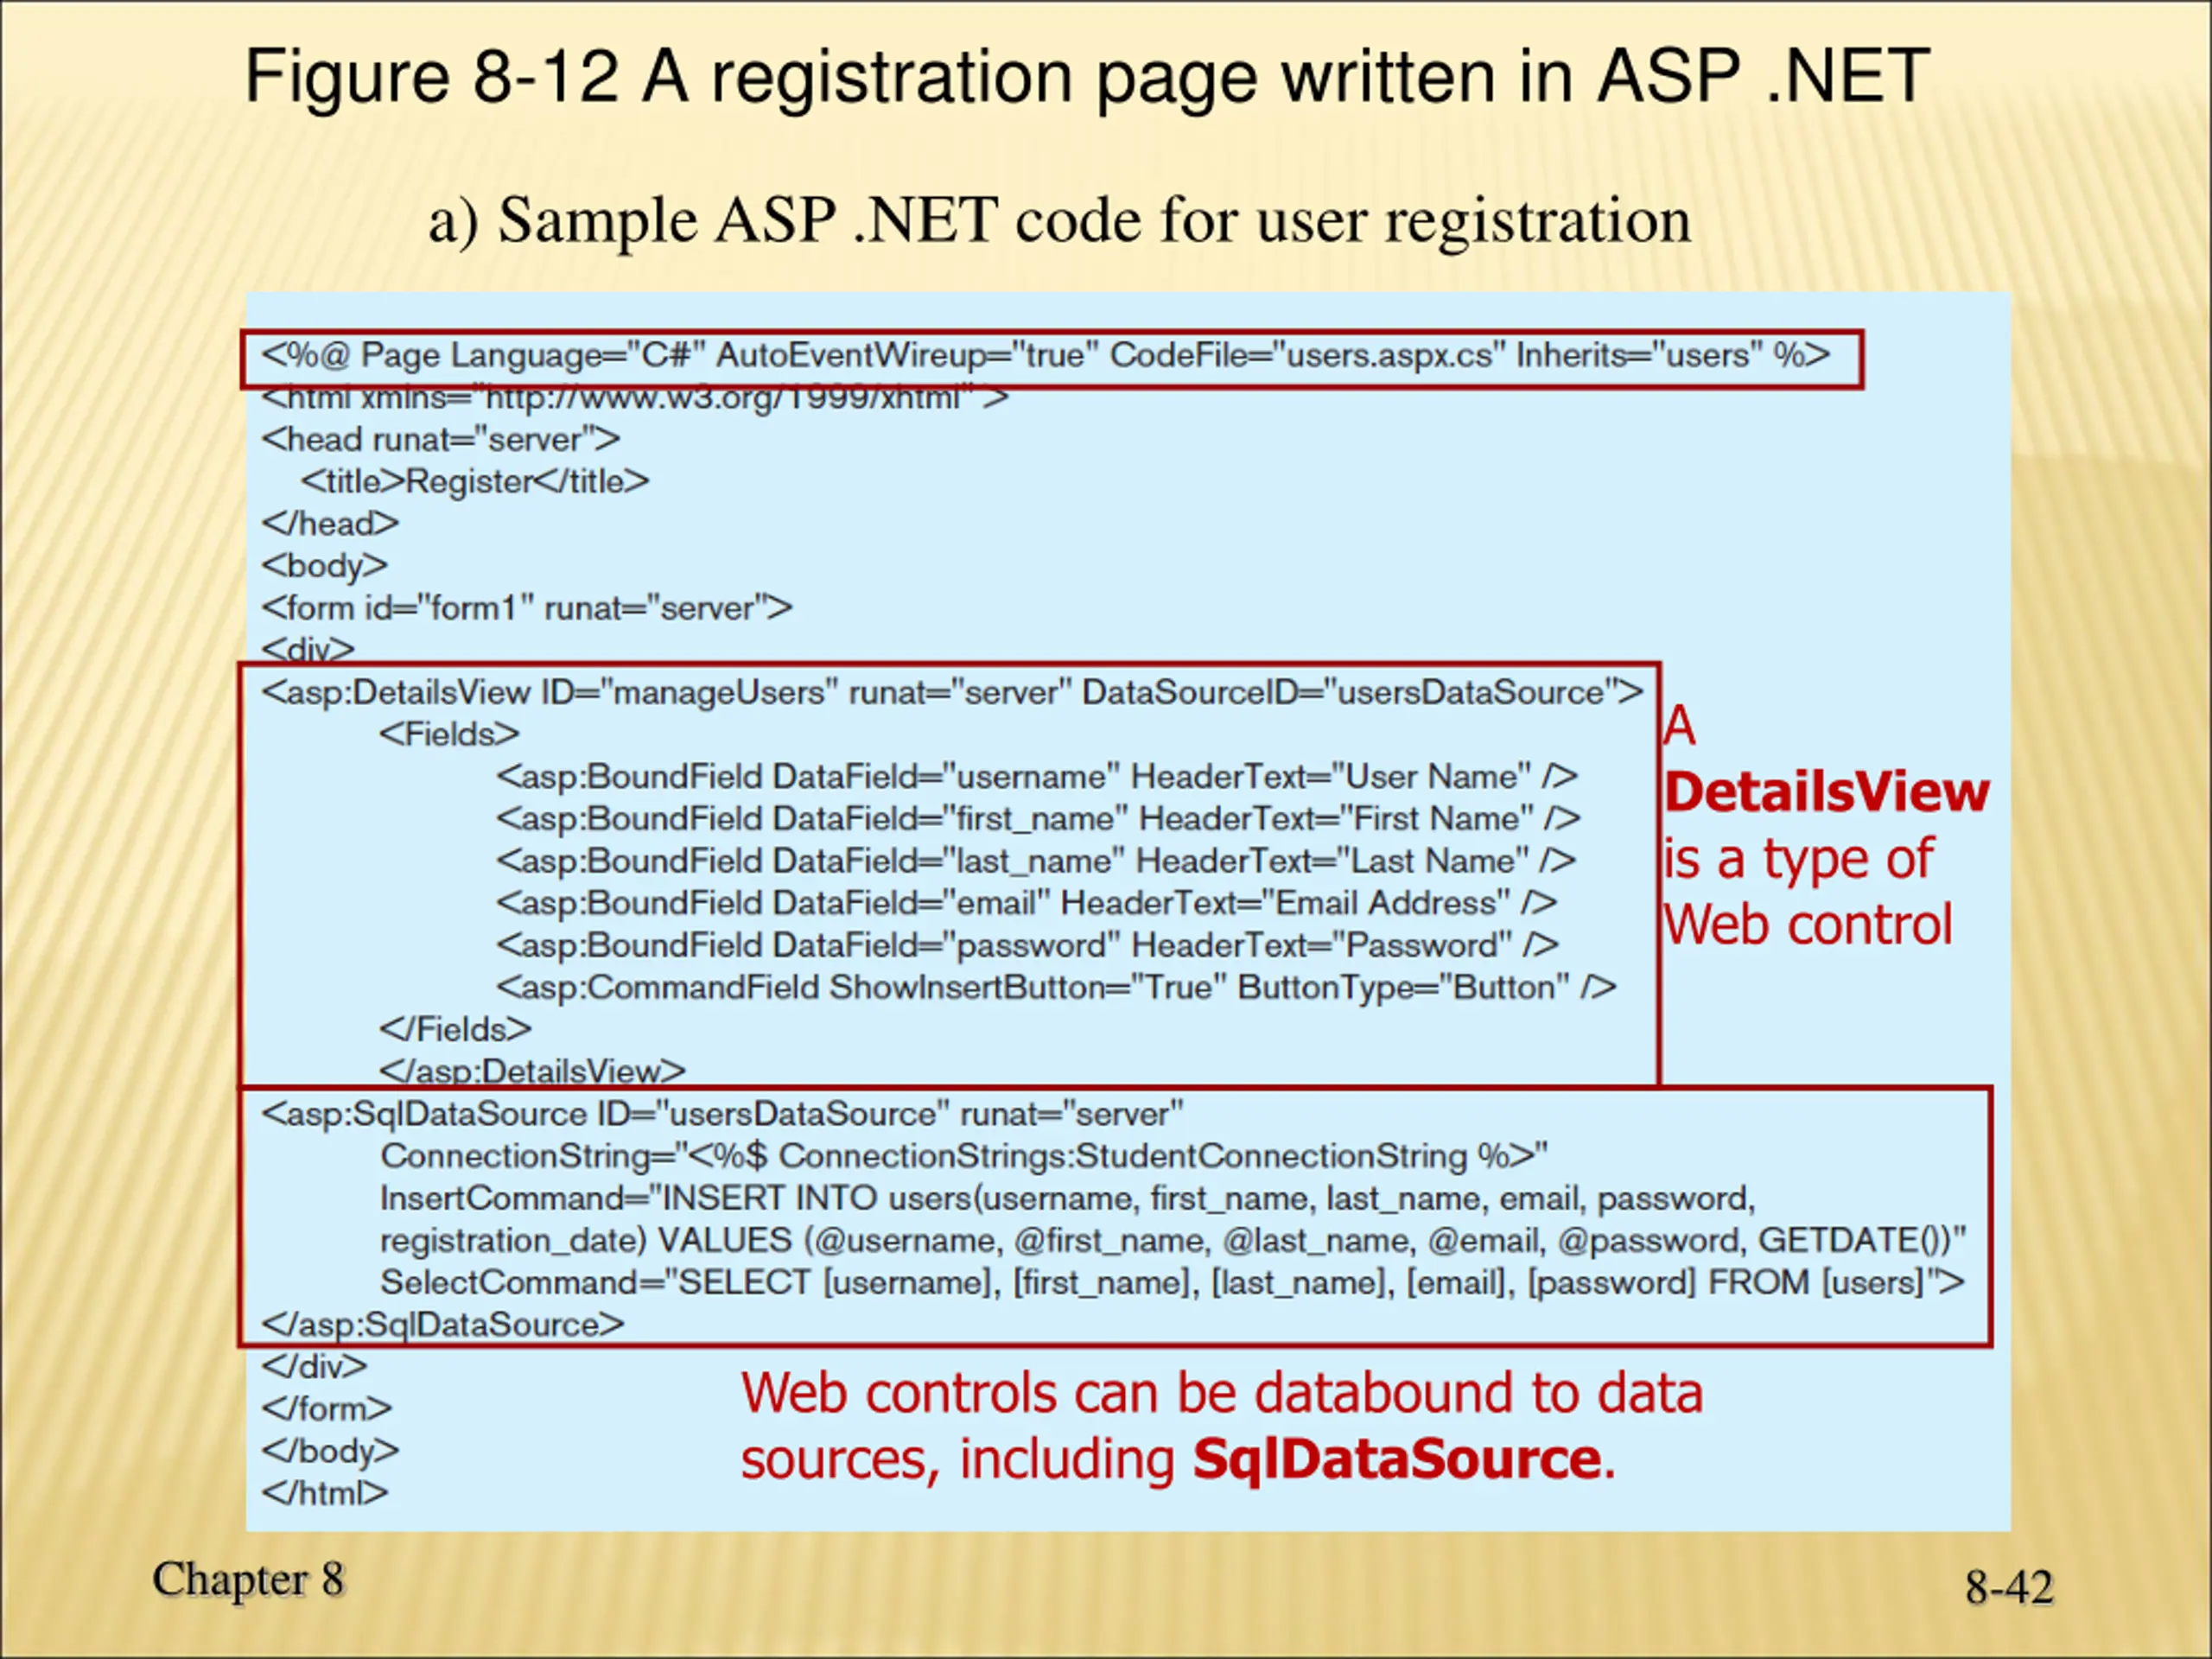This screenshot has width=2212, height=1659.
Task: Click the 'ConnectionString=' code line
Action: (964, 1156)
